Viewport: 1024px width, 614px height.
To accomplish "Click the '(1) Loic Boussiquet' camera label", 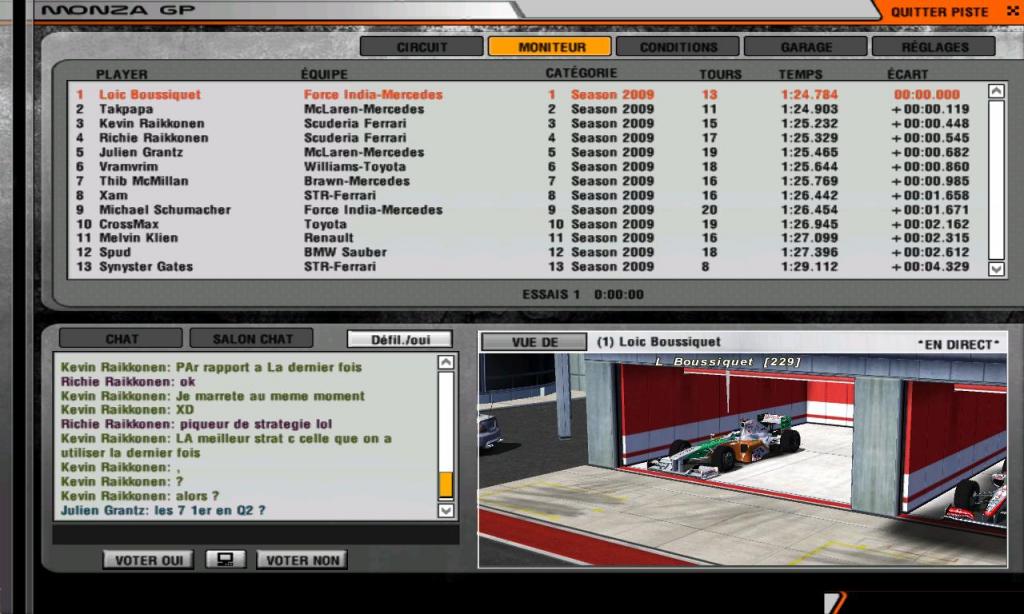I will pos(658,342).
